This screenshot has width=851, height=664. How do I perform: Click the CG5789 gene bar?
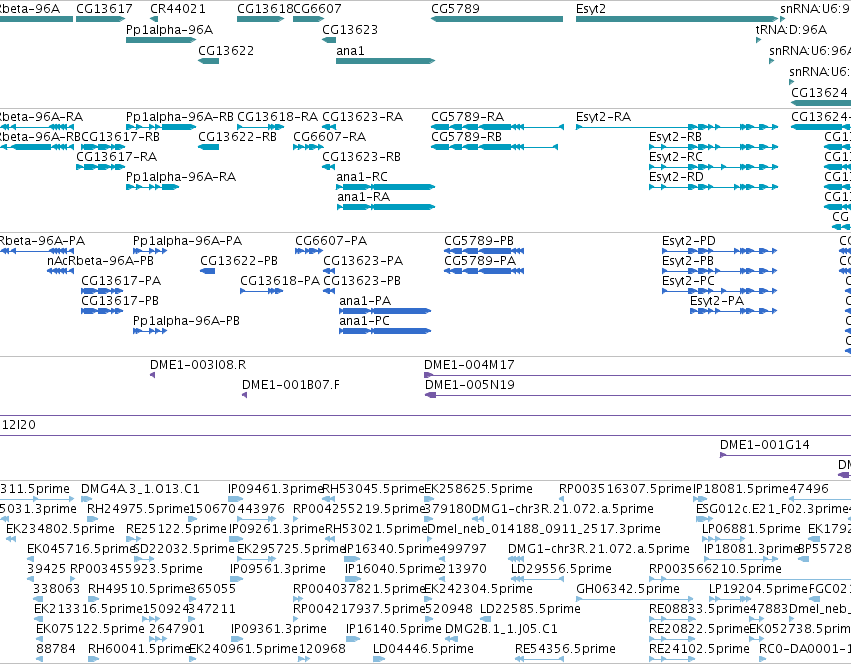[497, 19]
